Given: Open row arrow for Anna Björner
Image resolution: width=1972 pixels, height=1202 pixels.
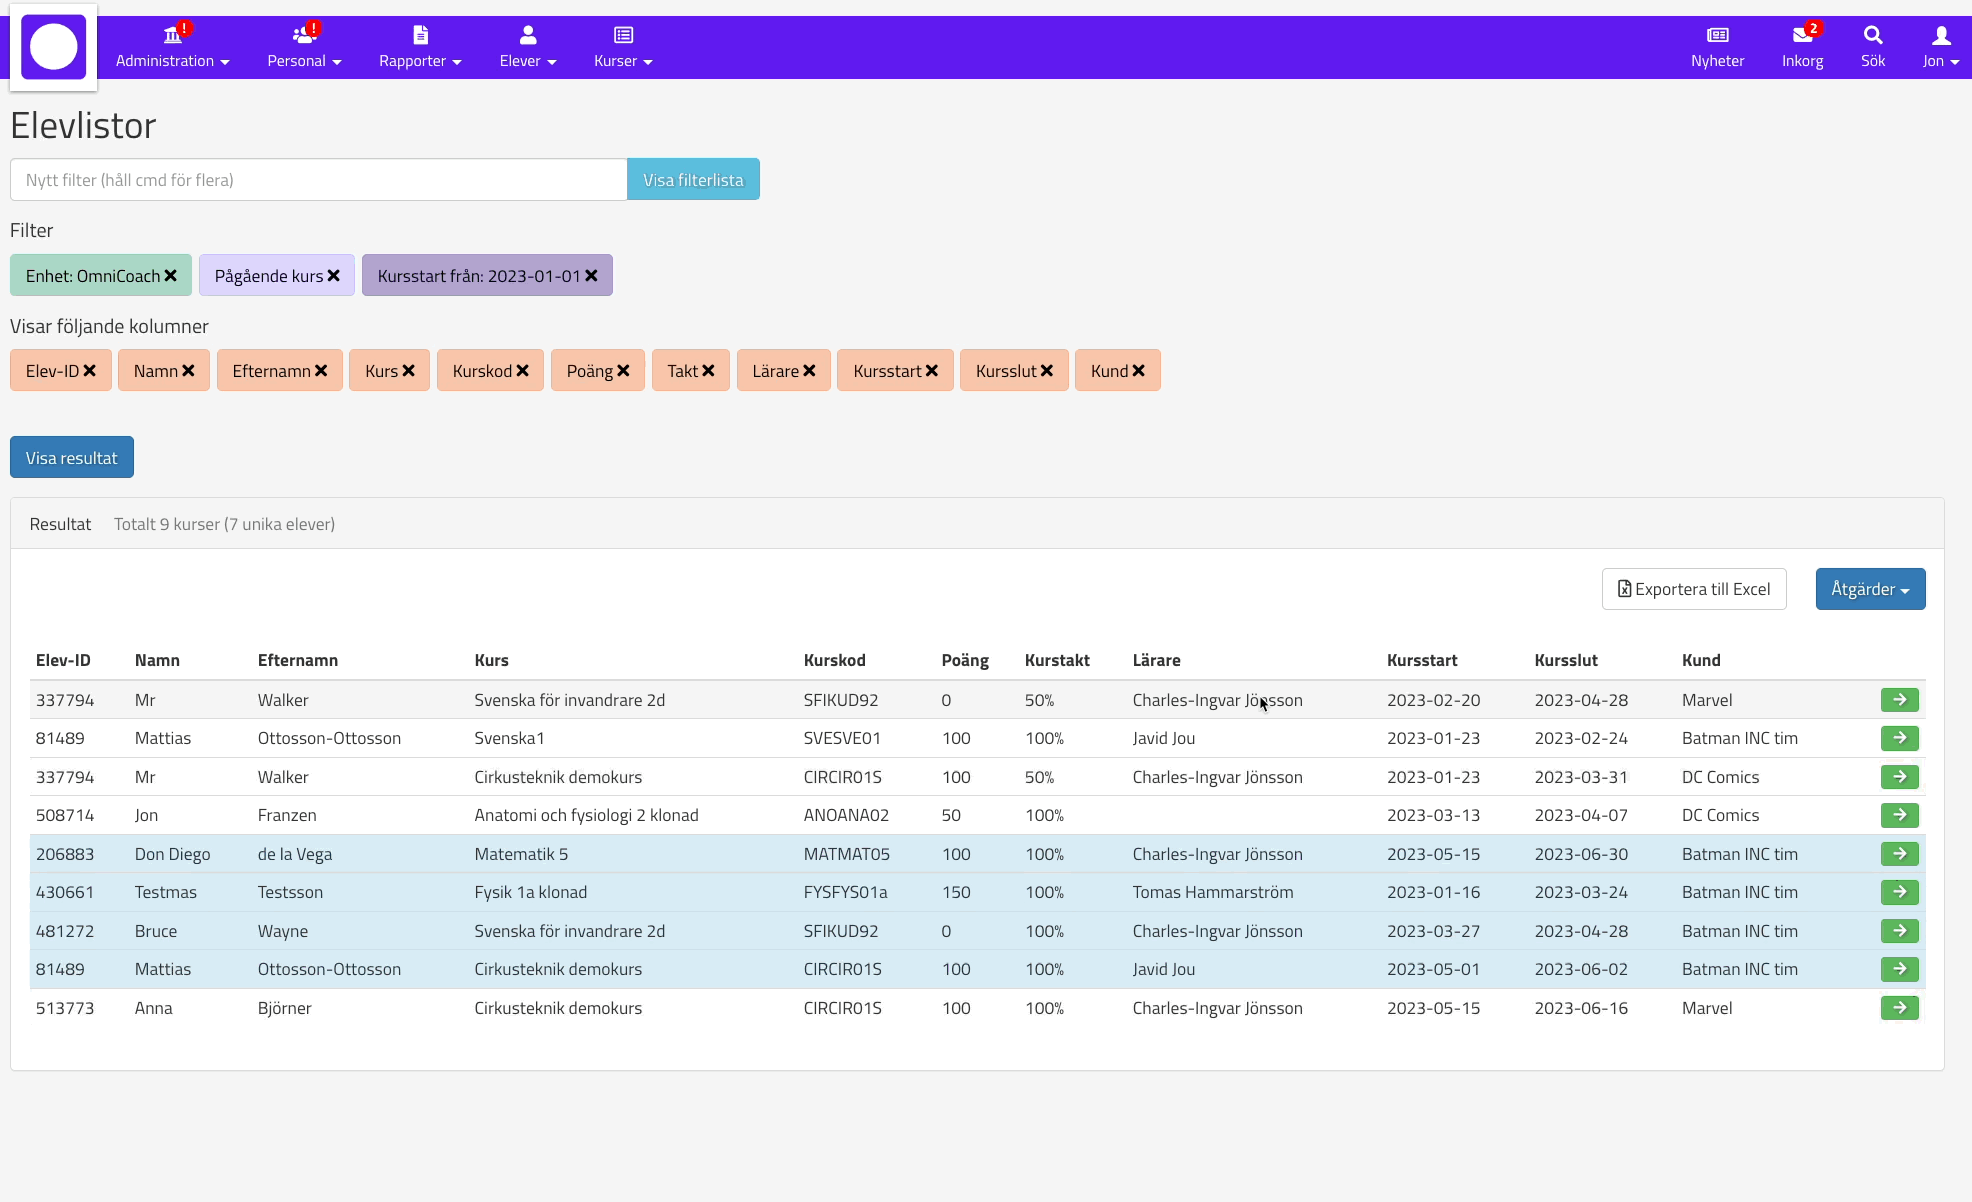Looking at the screenshot, I should (1899, 1008).
